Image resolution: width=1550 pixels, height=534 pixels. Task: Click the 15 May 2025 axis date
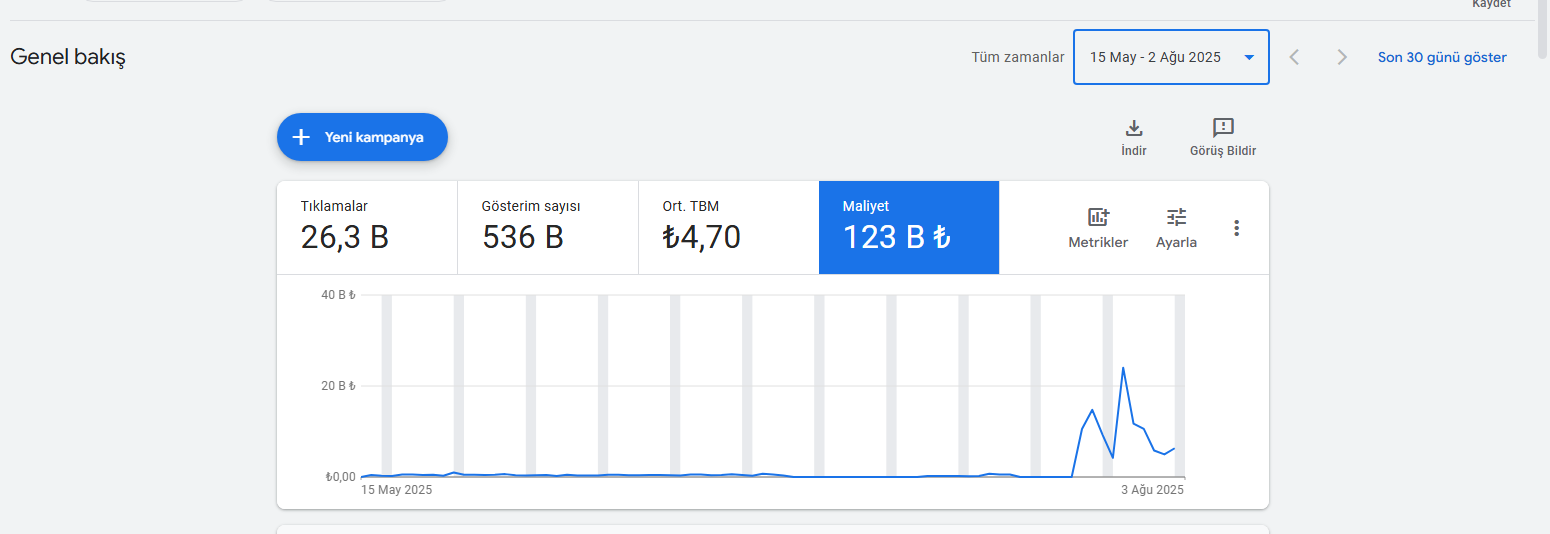tap(397, 490)
